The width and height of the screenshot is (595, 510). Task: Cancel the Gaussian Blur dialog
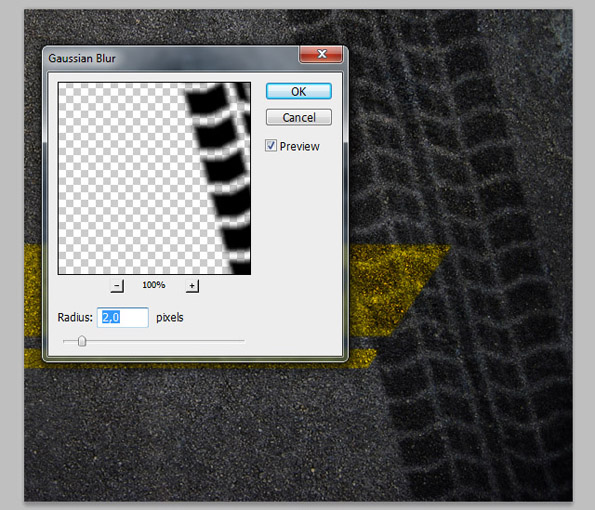tap(299, 117)
